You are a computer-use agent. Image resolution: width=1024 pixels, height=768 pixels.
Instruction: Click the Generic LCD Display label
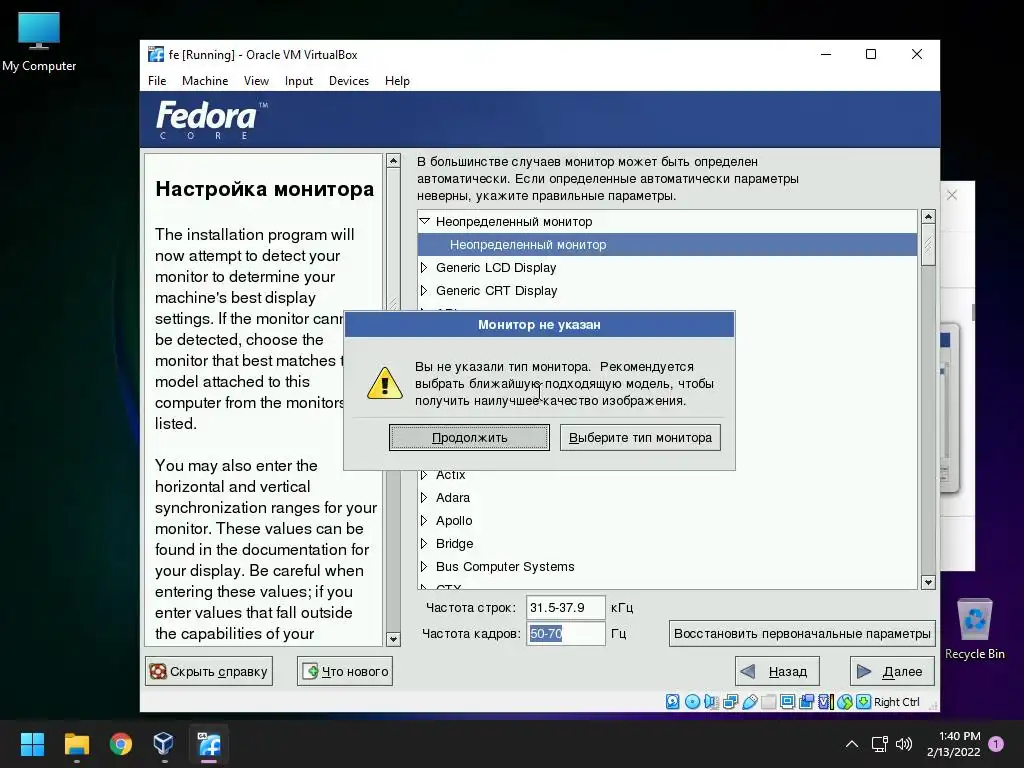(496, 267)
